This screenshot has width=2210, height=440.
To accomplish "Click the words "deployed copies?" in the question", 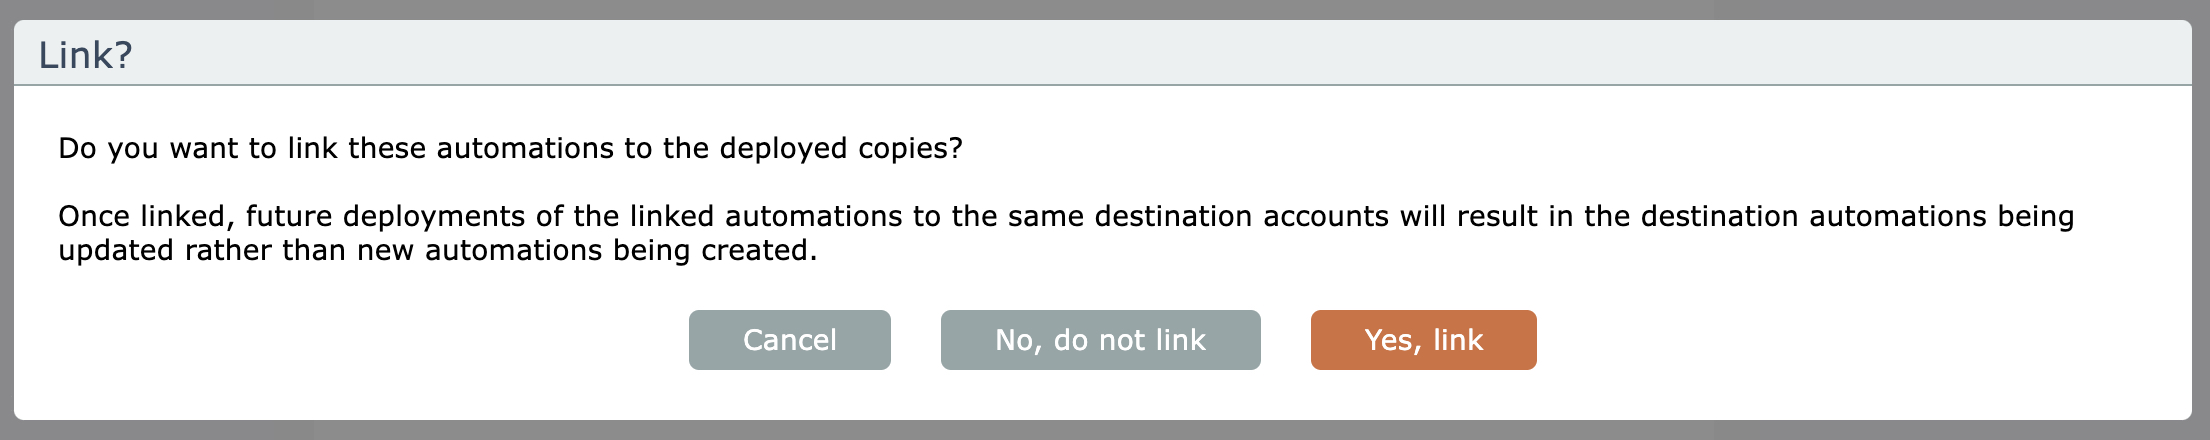I will pyautogui.click(x=840, y=148).
